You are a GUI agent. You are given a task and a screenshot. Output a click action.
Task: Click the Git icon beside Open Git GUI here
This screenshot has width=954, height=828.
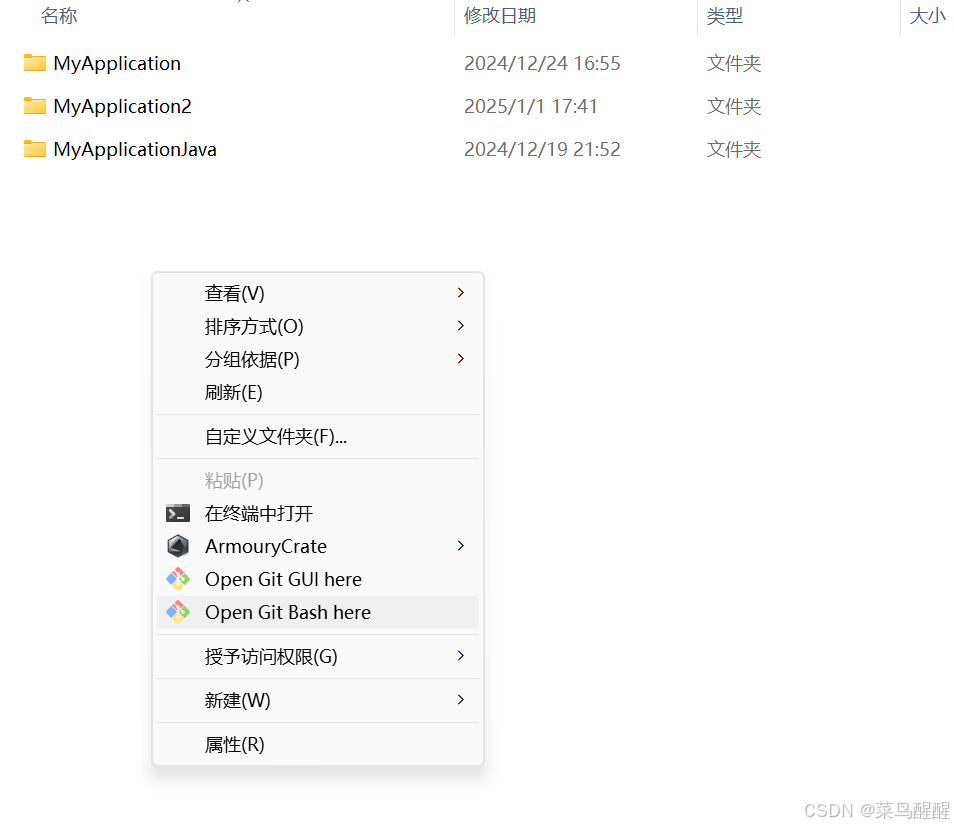[178, 579]
